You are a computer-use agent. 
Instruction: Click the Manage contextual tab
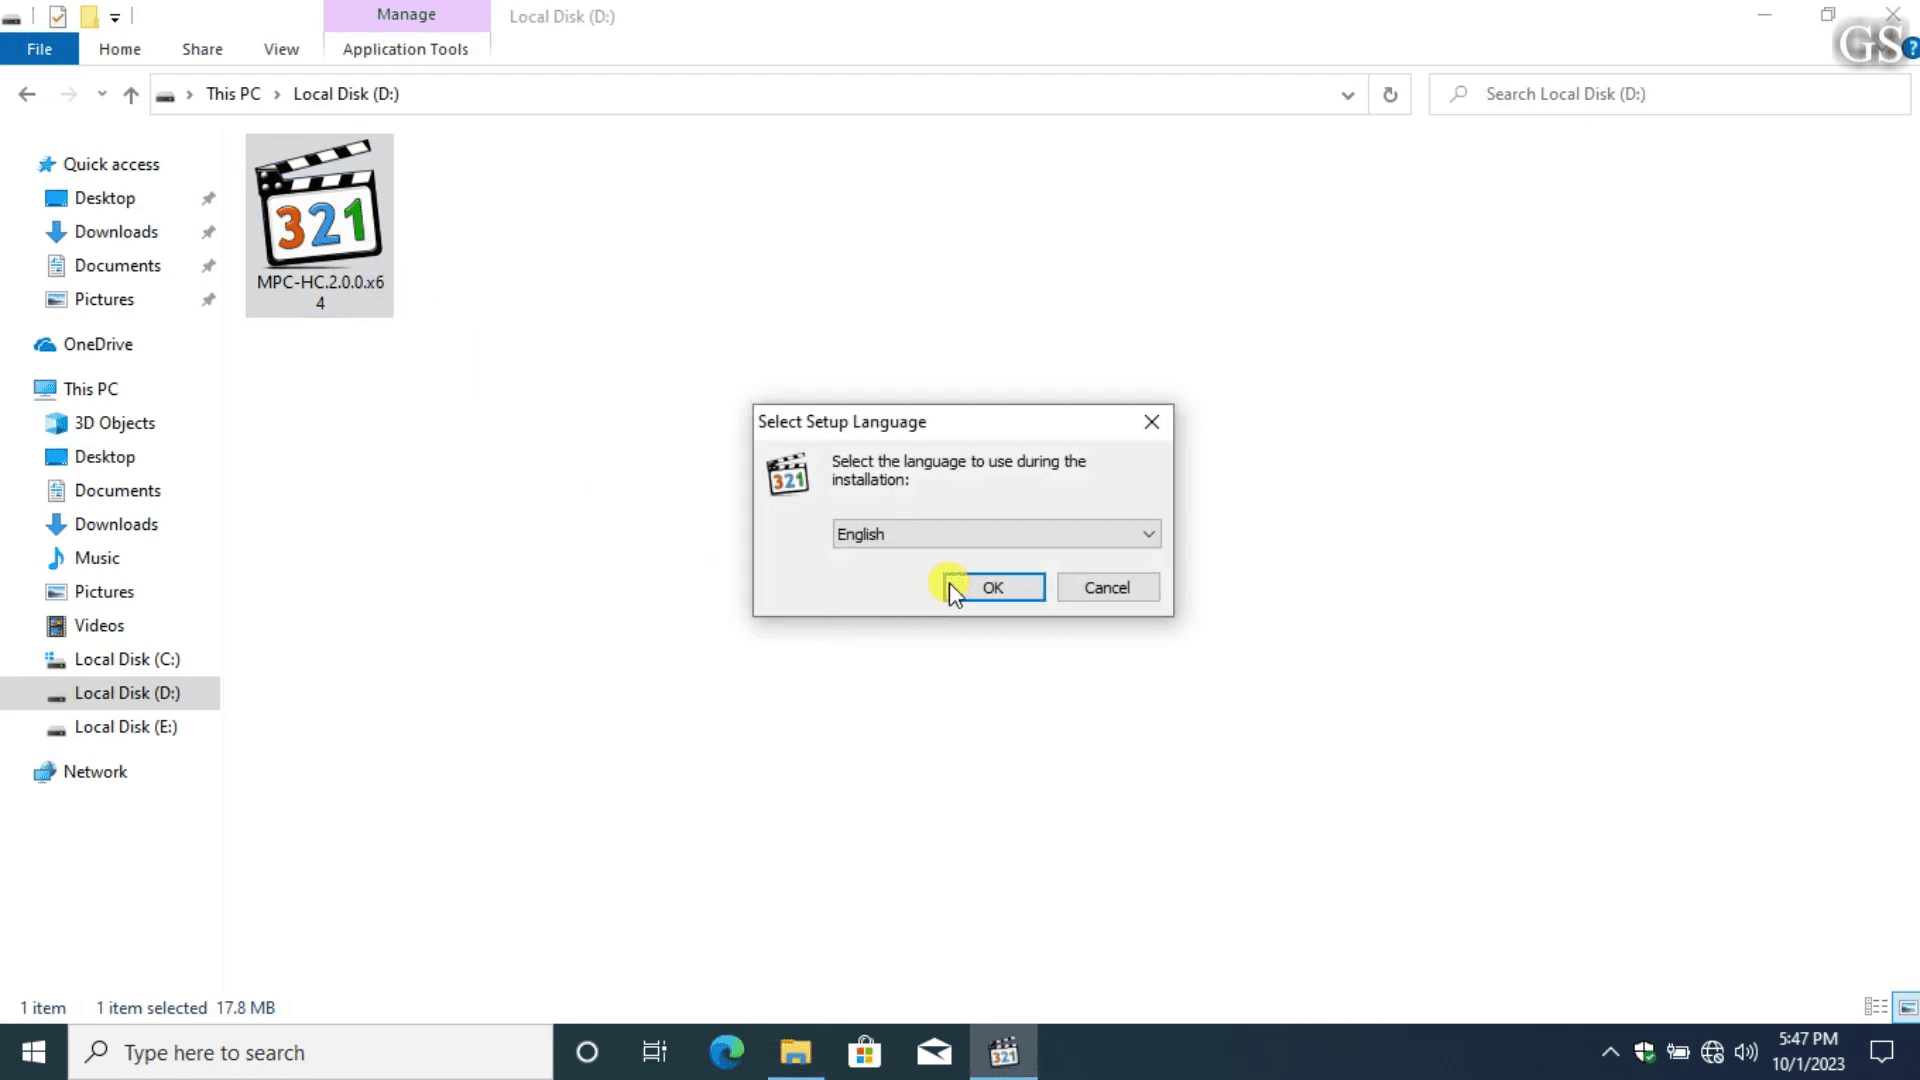click(x=406, y=15)
